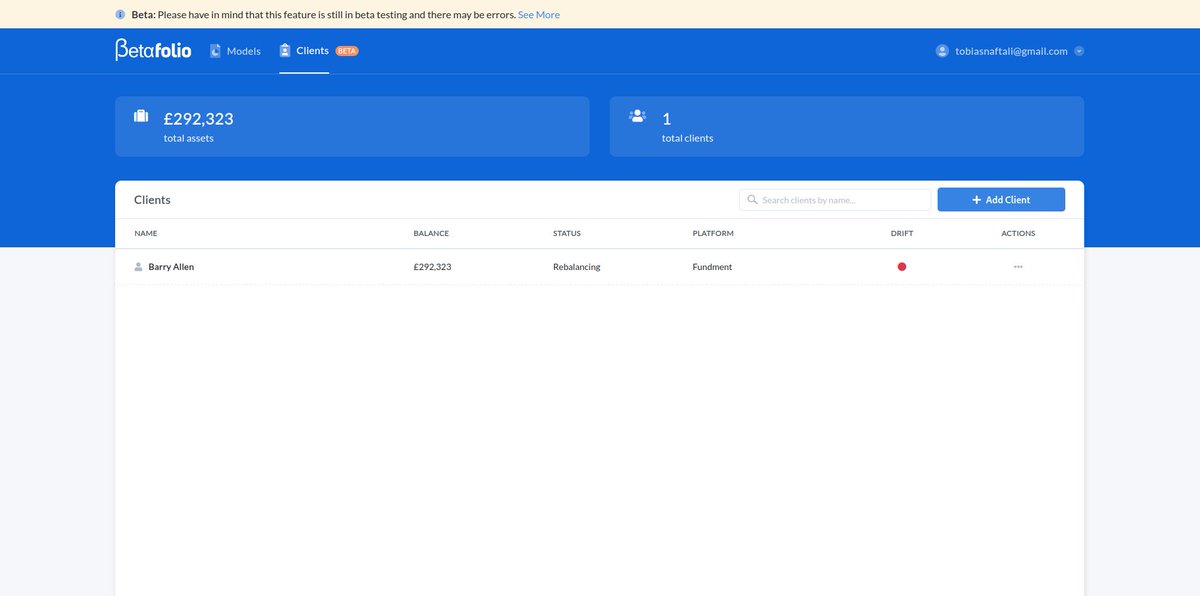This screenshot has height=596, width=1200.
Task: Click the Add Client button
Action: pos(1001,199)
